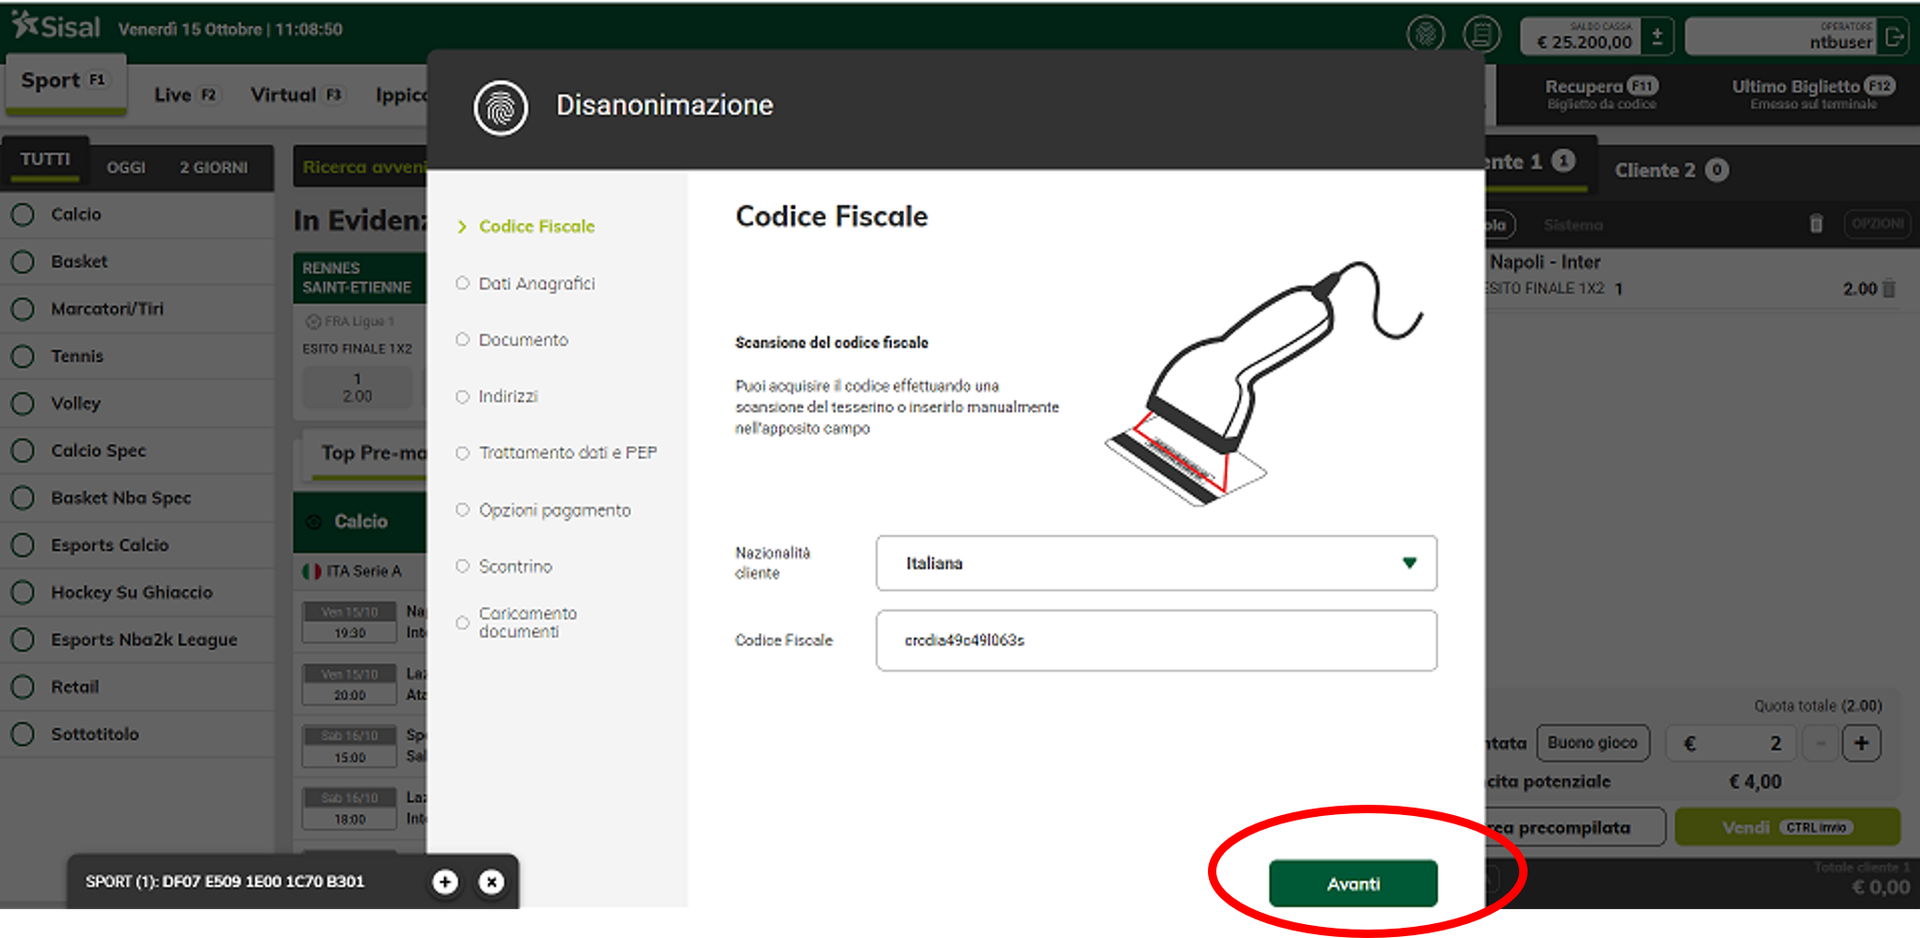Select the Hockey Su Ghiaccio radio

(x=23, y=592)
